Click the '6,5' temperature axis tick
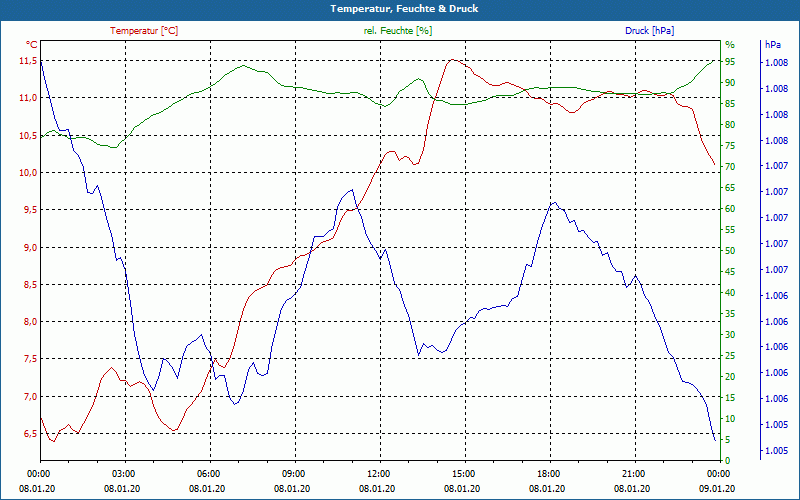The height and width of the screenshot is (500, 800). (29, 434)
